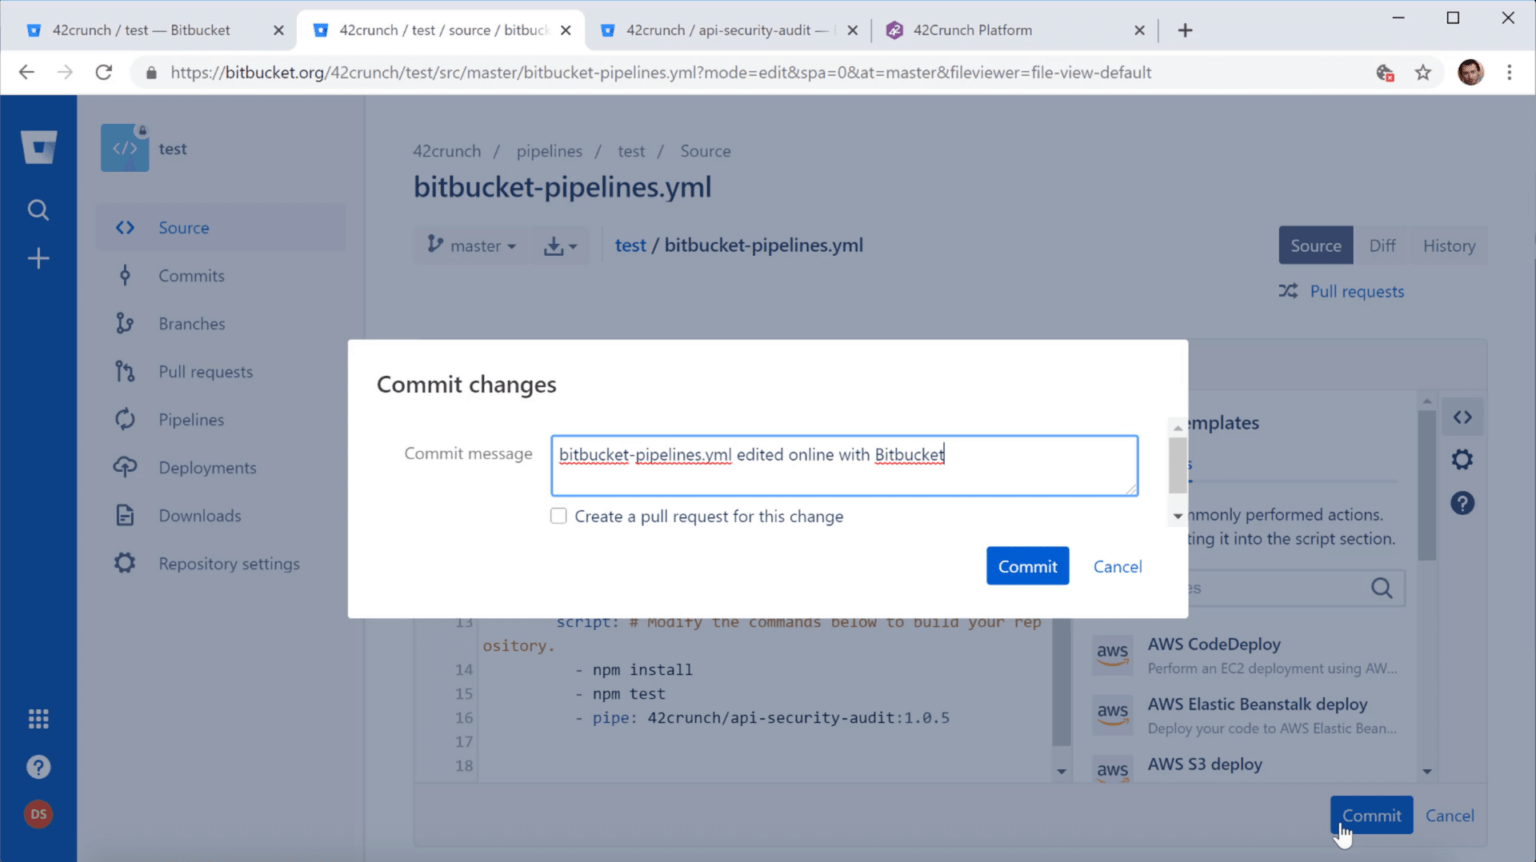Enable Create a pull request for this change
1536x862 pixels.
click(x=558, y=516)
